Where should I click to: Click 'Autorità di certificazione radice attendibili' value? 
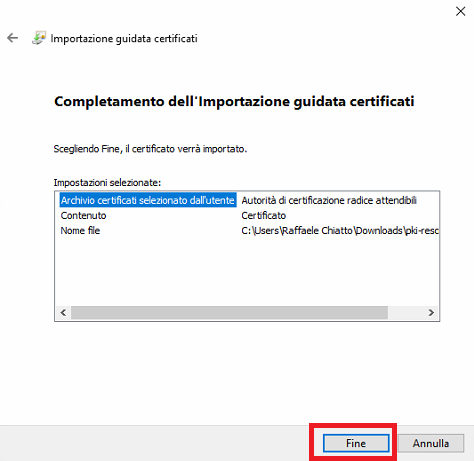(329, 200)
